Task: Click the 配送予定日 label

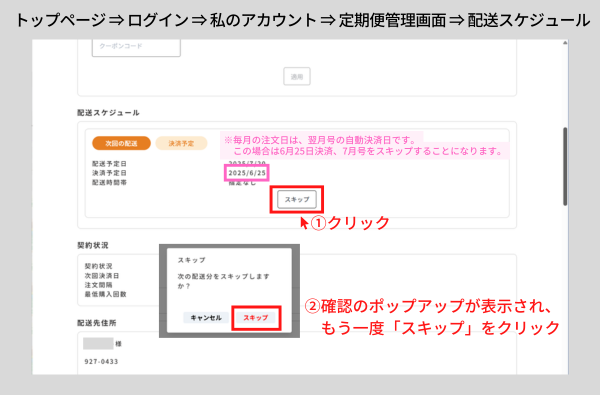Action: [109, 164]
